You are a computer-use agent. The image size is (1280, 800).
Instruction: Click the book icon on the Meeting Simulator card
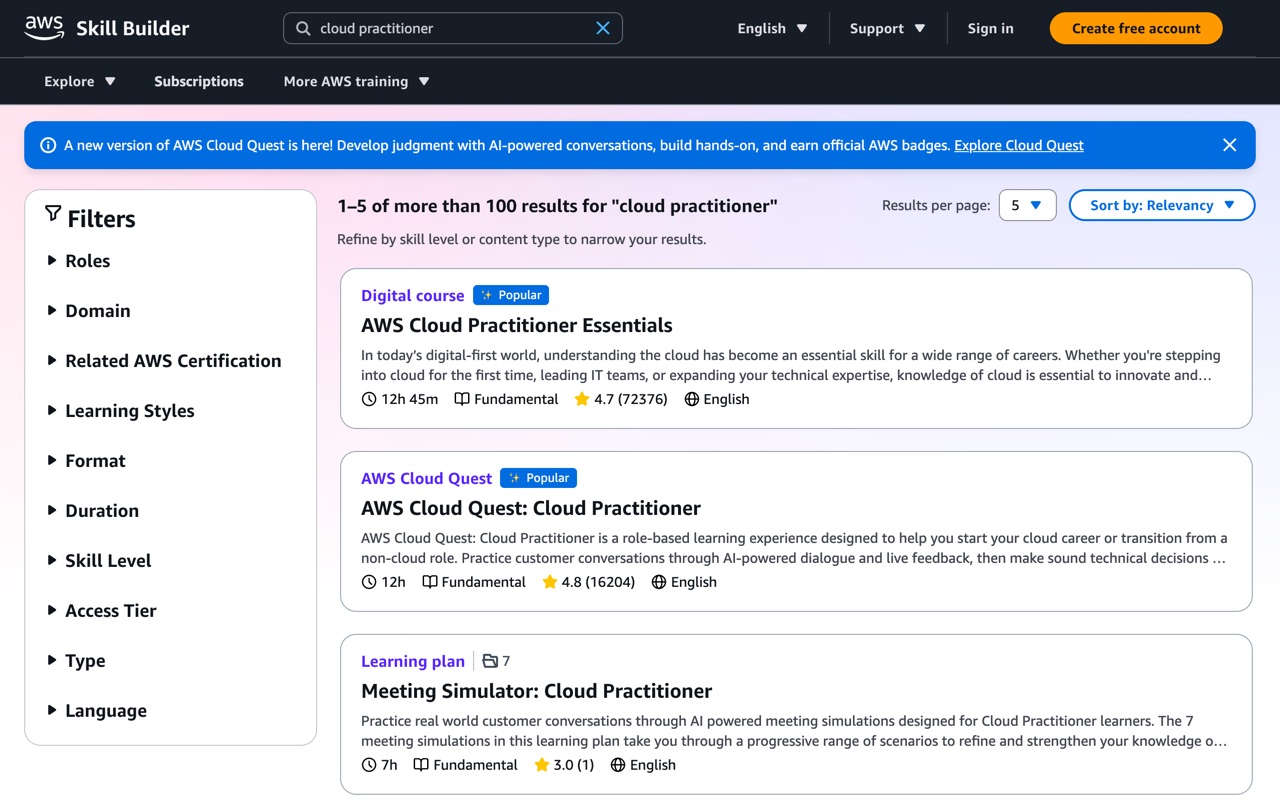pos(421,765)
